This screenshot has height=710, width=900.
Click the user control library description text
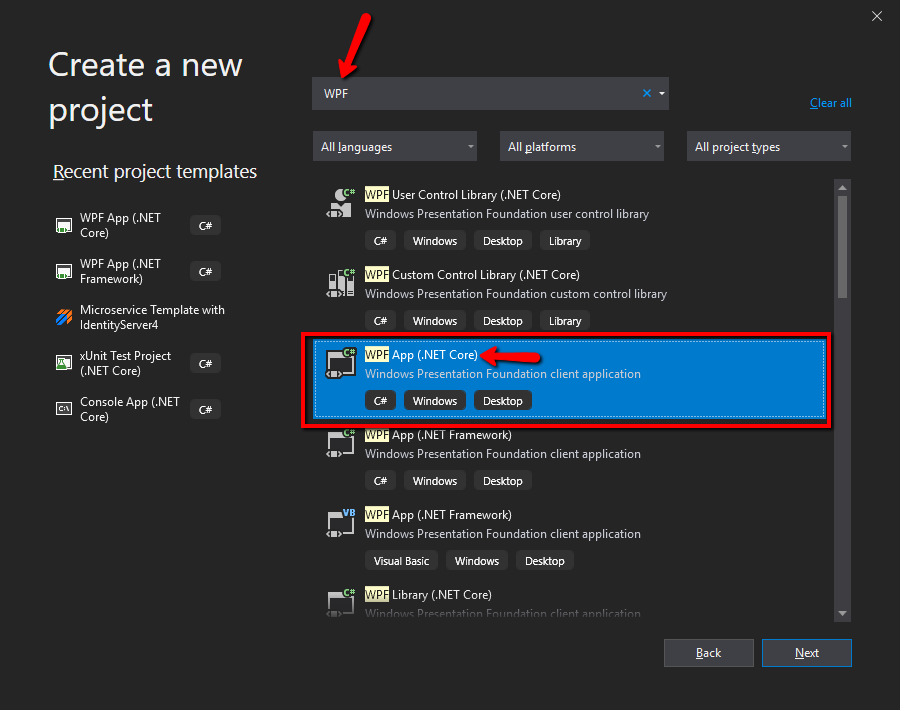coord(507,214)
